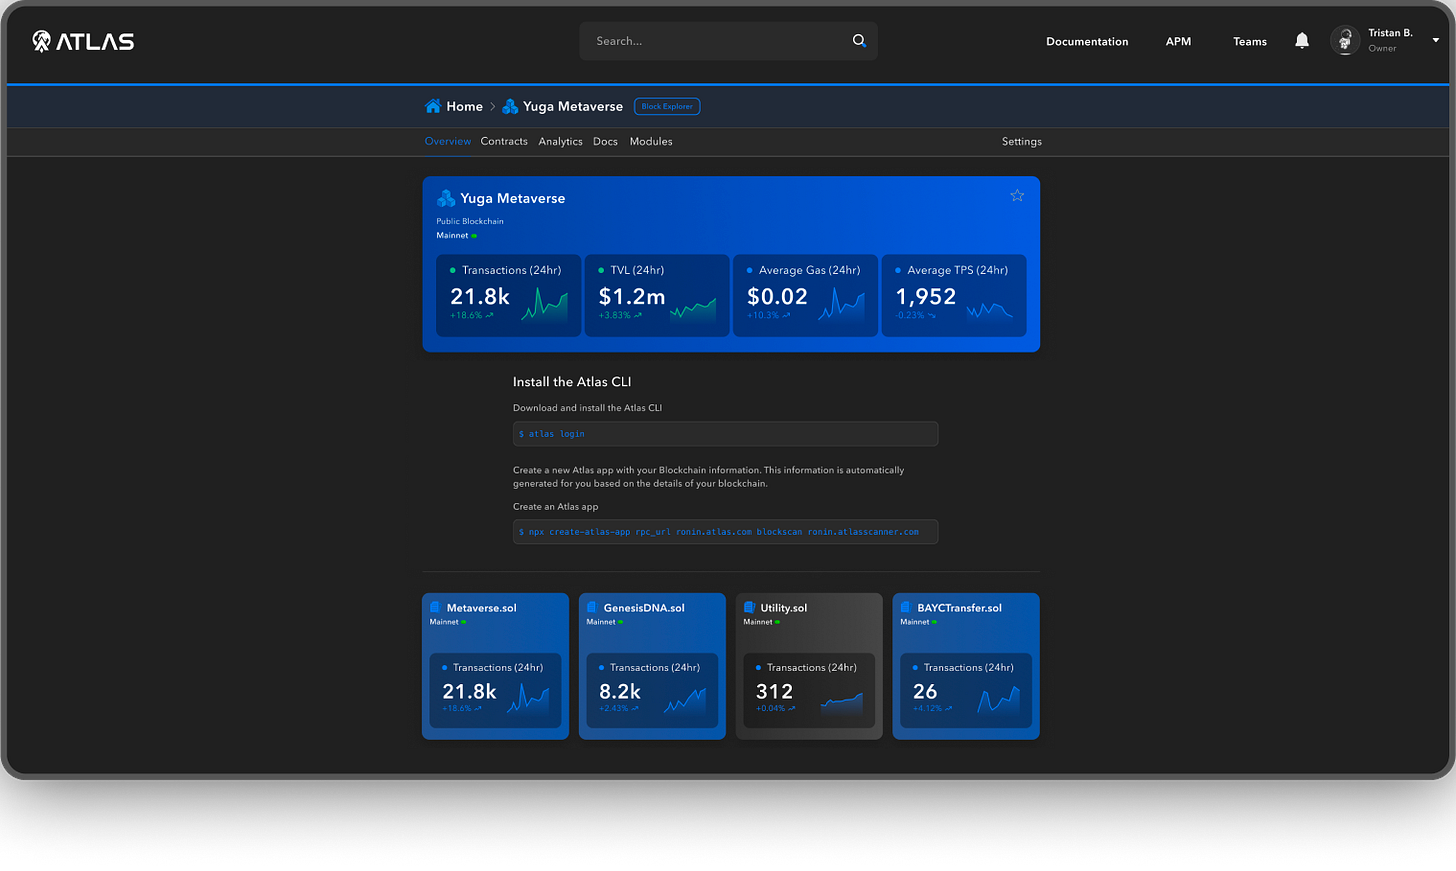Open the Overview tab
The height and width of the screenshot is (871, 1456).
tap(447, 141)
